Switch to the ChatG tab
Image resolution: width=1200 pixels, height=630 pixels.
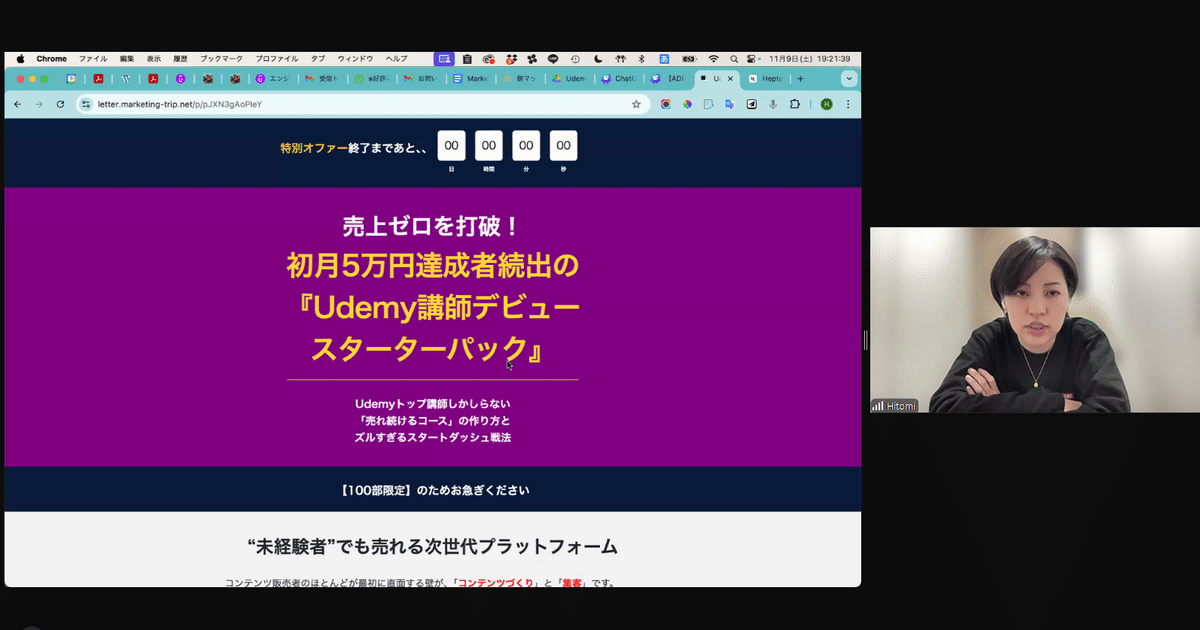click(x=618, y=79)
